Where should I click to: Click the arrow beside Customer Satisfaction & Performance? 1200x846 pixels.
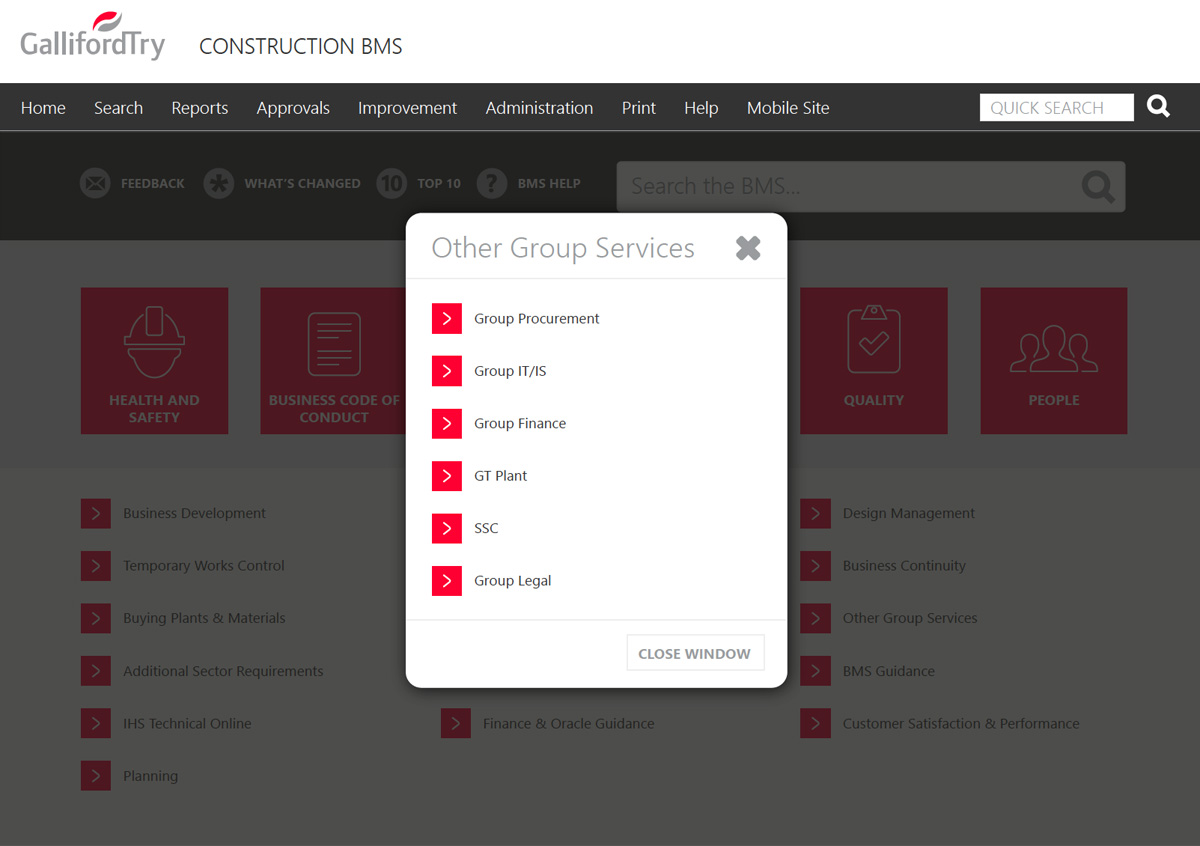[815, 723]
